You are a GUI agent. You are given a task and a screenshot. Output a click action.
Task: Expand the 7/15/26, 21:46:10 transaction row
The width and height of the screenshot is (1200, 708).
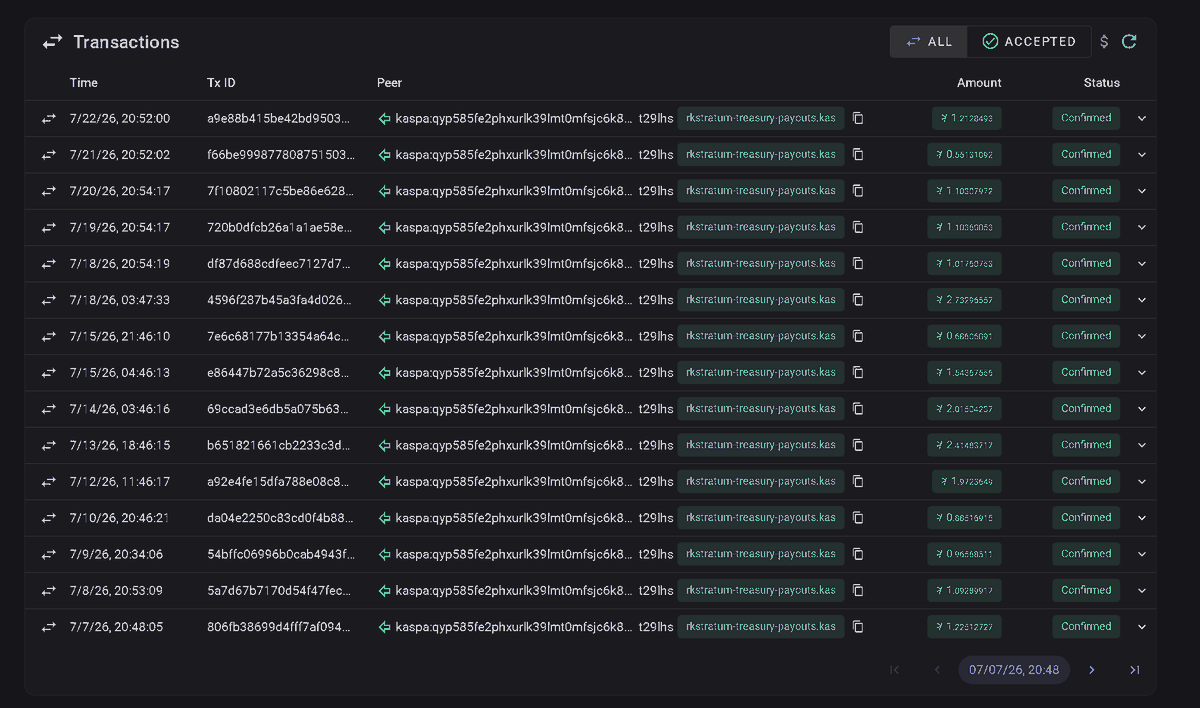[1142, 336]
